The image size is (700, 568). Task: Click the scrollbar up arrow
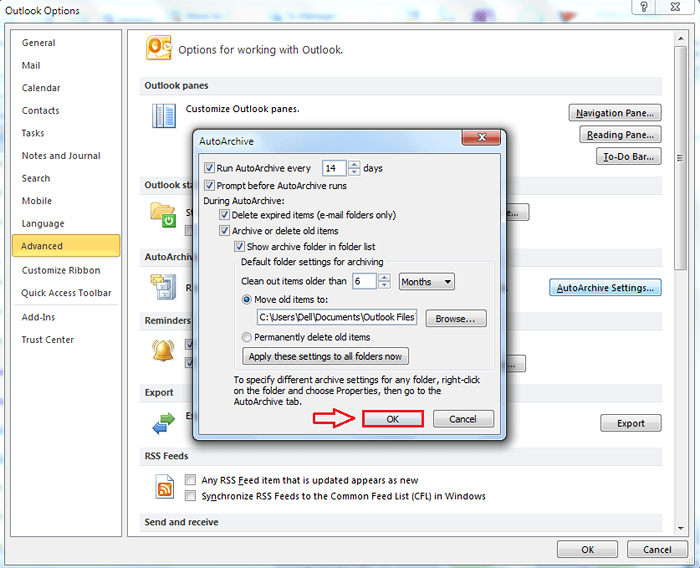click(680, 38)
